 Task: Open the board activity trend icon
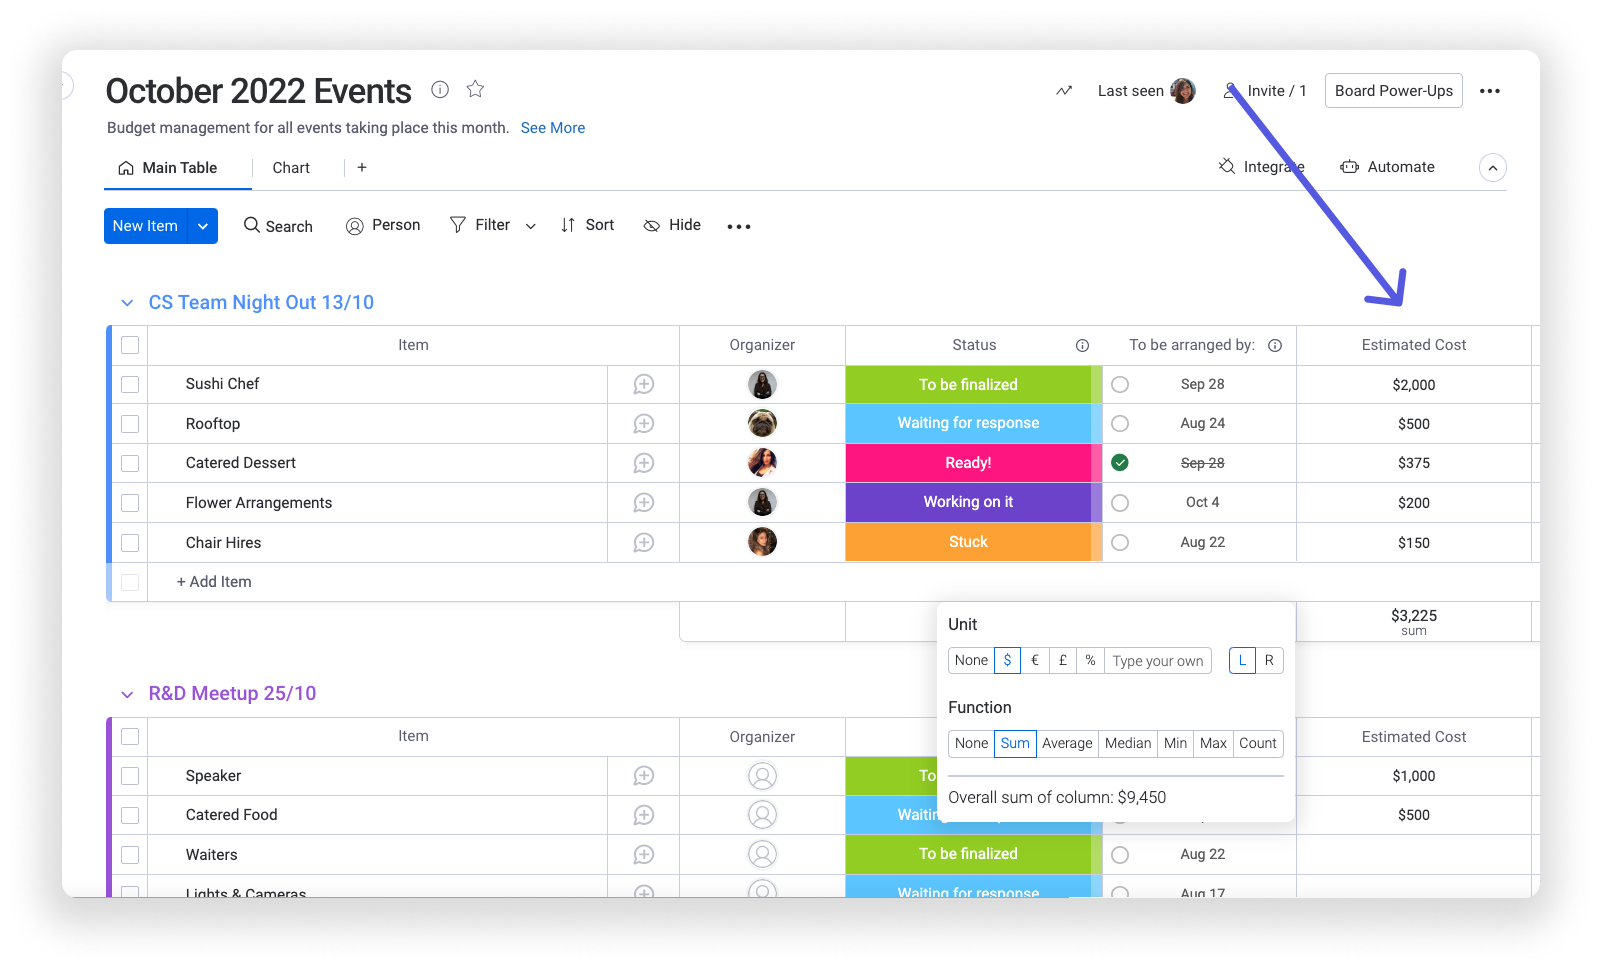[1064, 91]
